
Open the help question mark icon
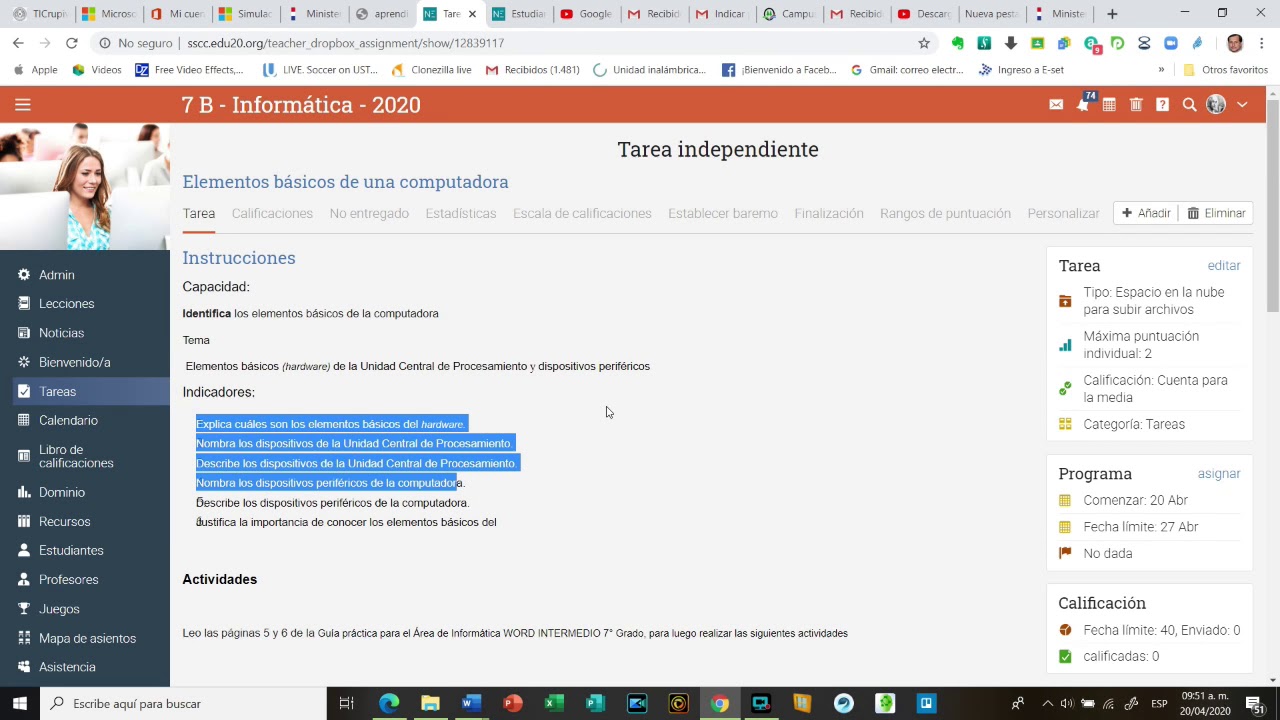point(1162,105)
